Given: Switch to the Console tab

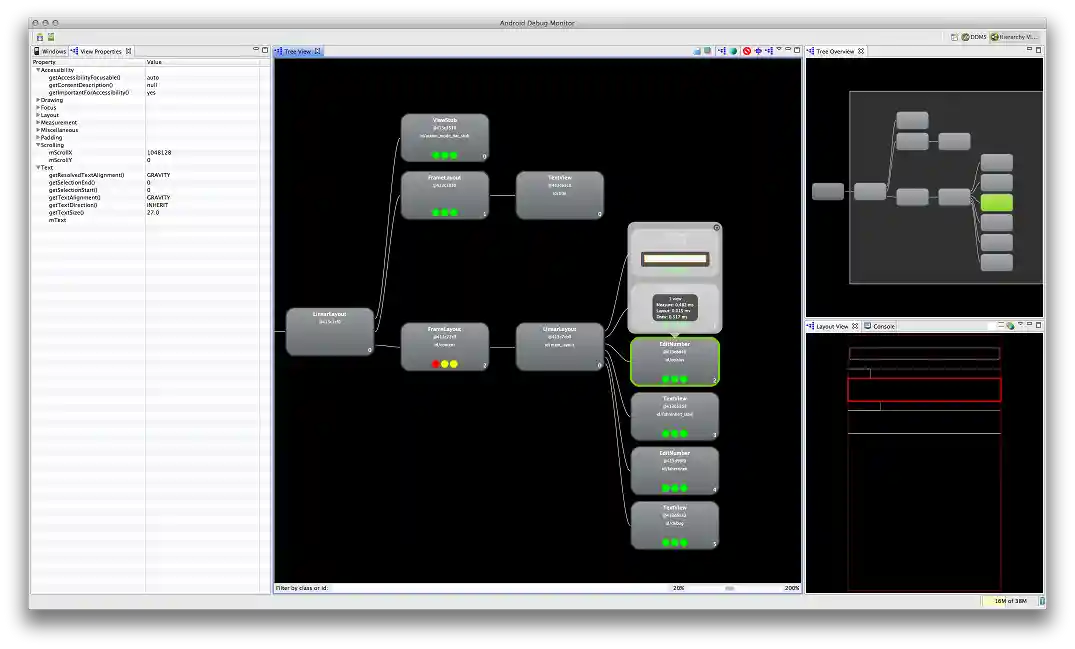Looking at the screenshot, I should click(x=883, y=326).
